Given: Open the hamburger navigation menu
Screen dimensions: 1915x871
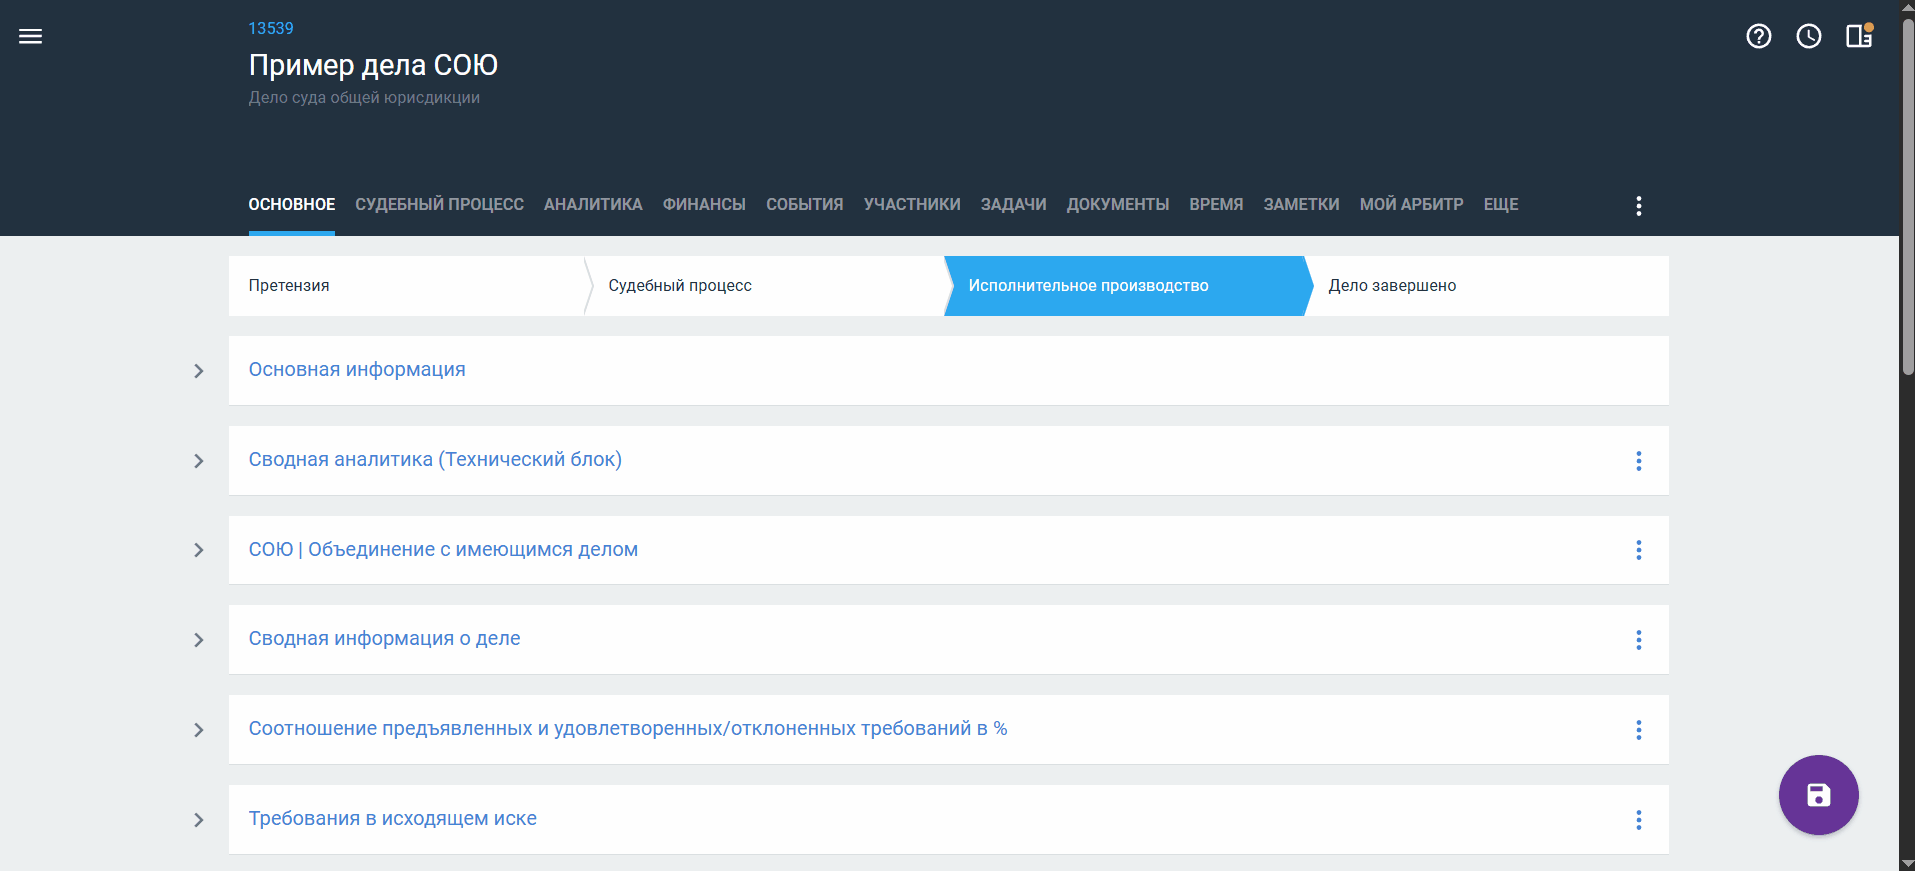Looking at the screenshot, I should click(x=31, y=37).
